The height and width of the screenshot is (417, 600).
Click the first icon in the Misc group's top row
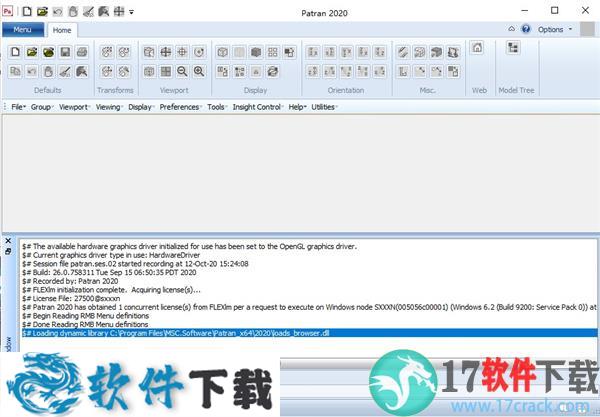click(403, 52)
